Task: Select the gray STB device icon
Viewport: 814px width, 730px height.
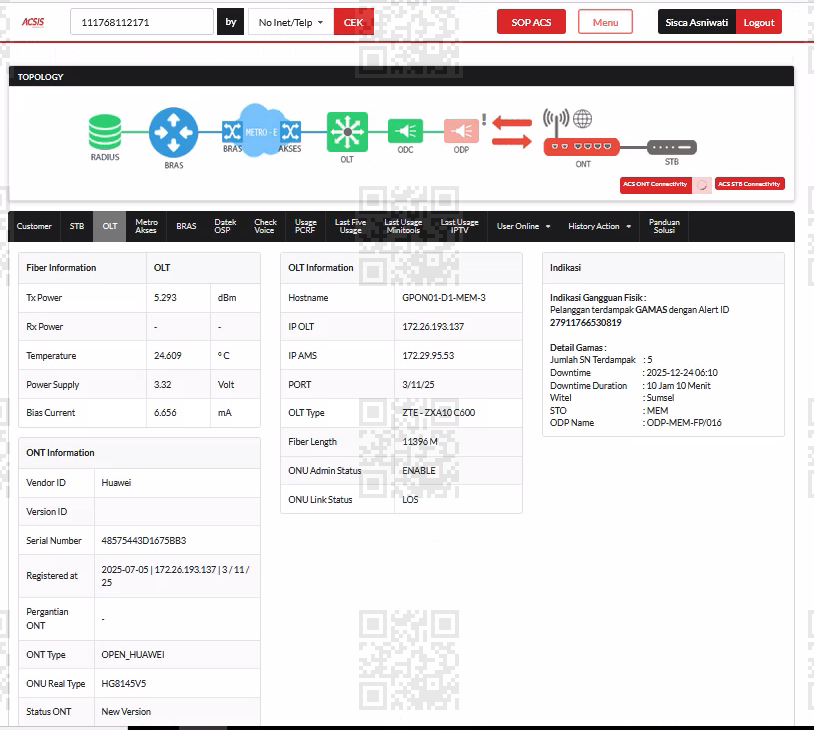Action: coord(672,147)
